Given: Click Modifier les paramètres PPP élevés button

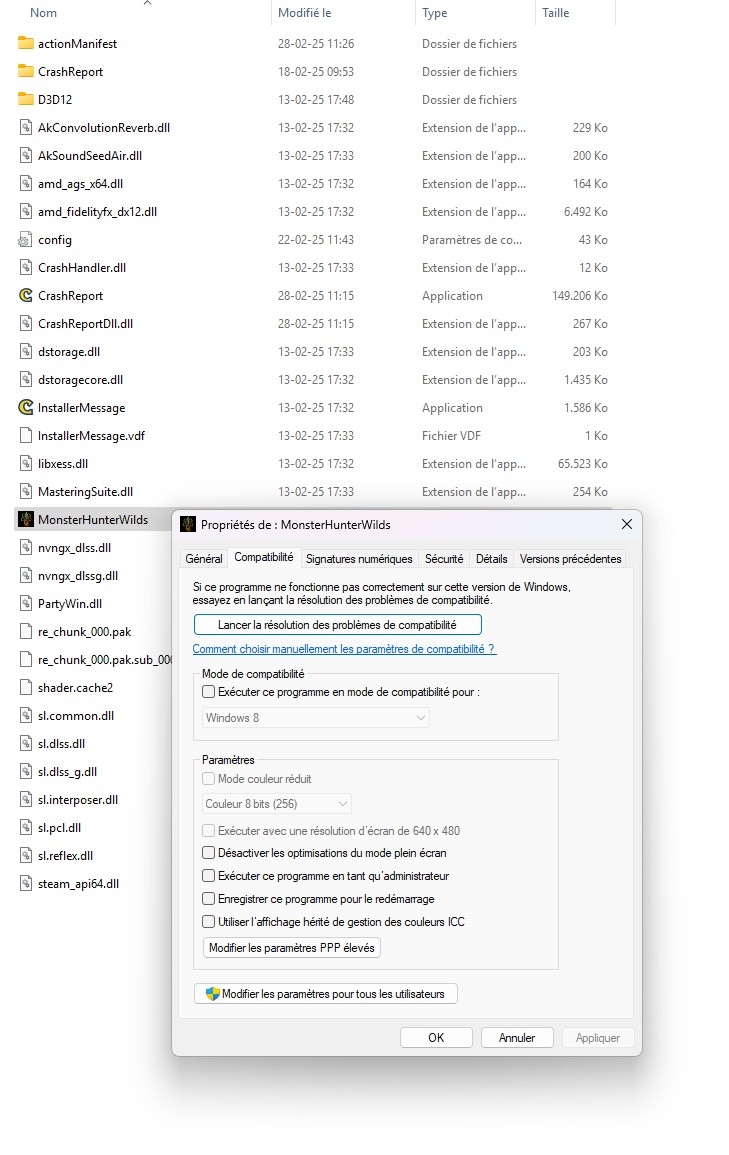Looking at the screenshot, I should point(292,948).
